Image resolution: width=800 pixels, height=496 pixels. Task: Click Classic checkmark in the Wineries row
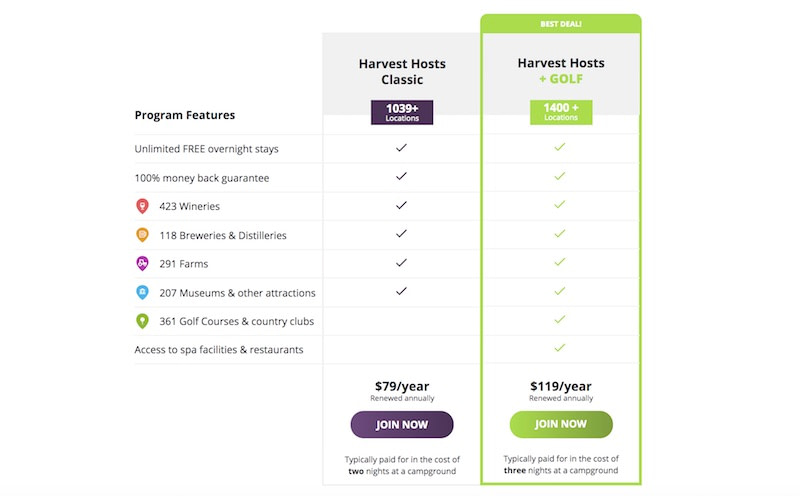coord(402,205)
